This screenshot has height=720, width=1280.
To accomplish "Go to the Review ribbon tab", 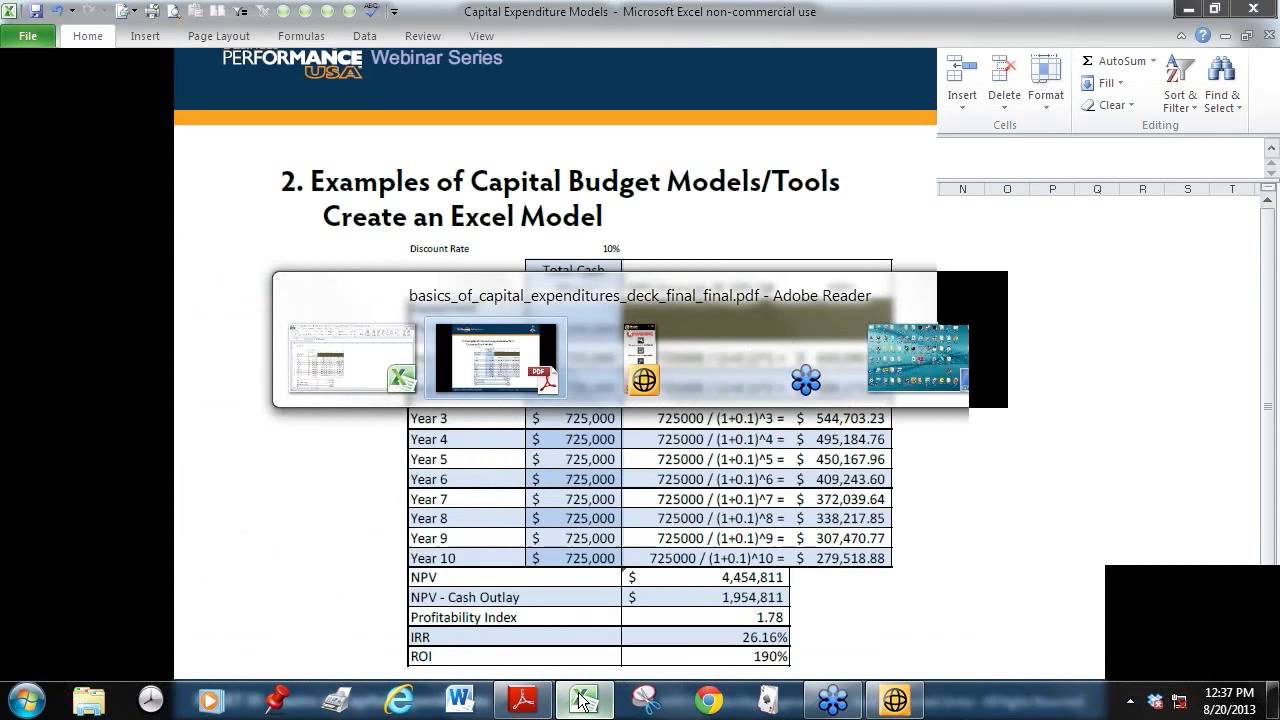I will pyautogui.click(x=423, y=36).
